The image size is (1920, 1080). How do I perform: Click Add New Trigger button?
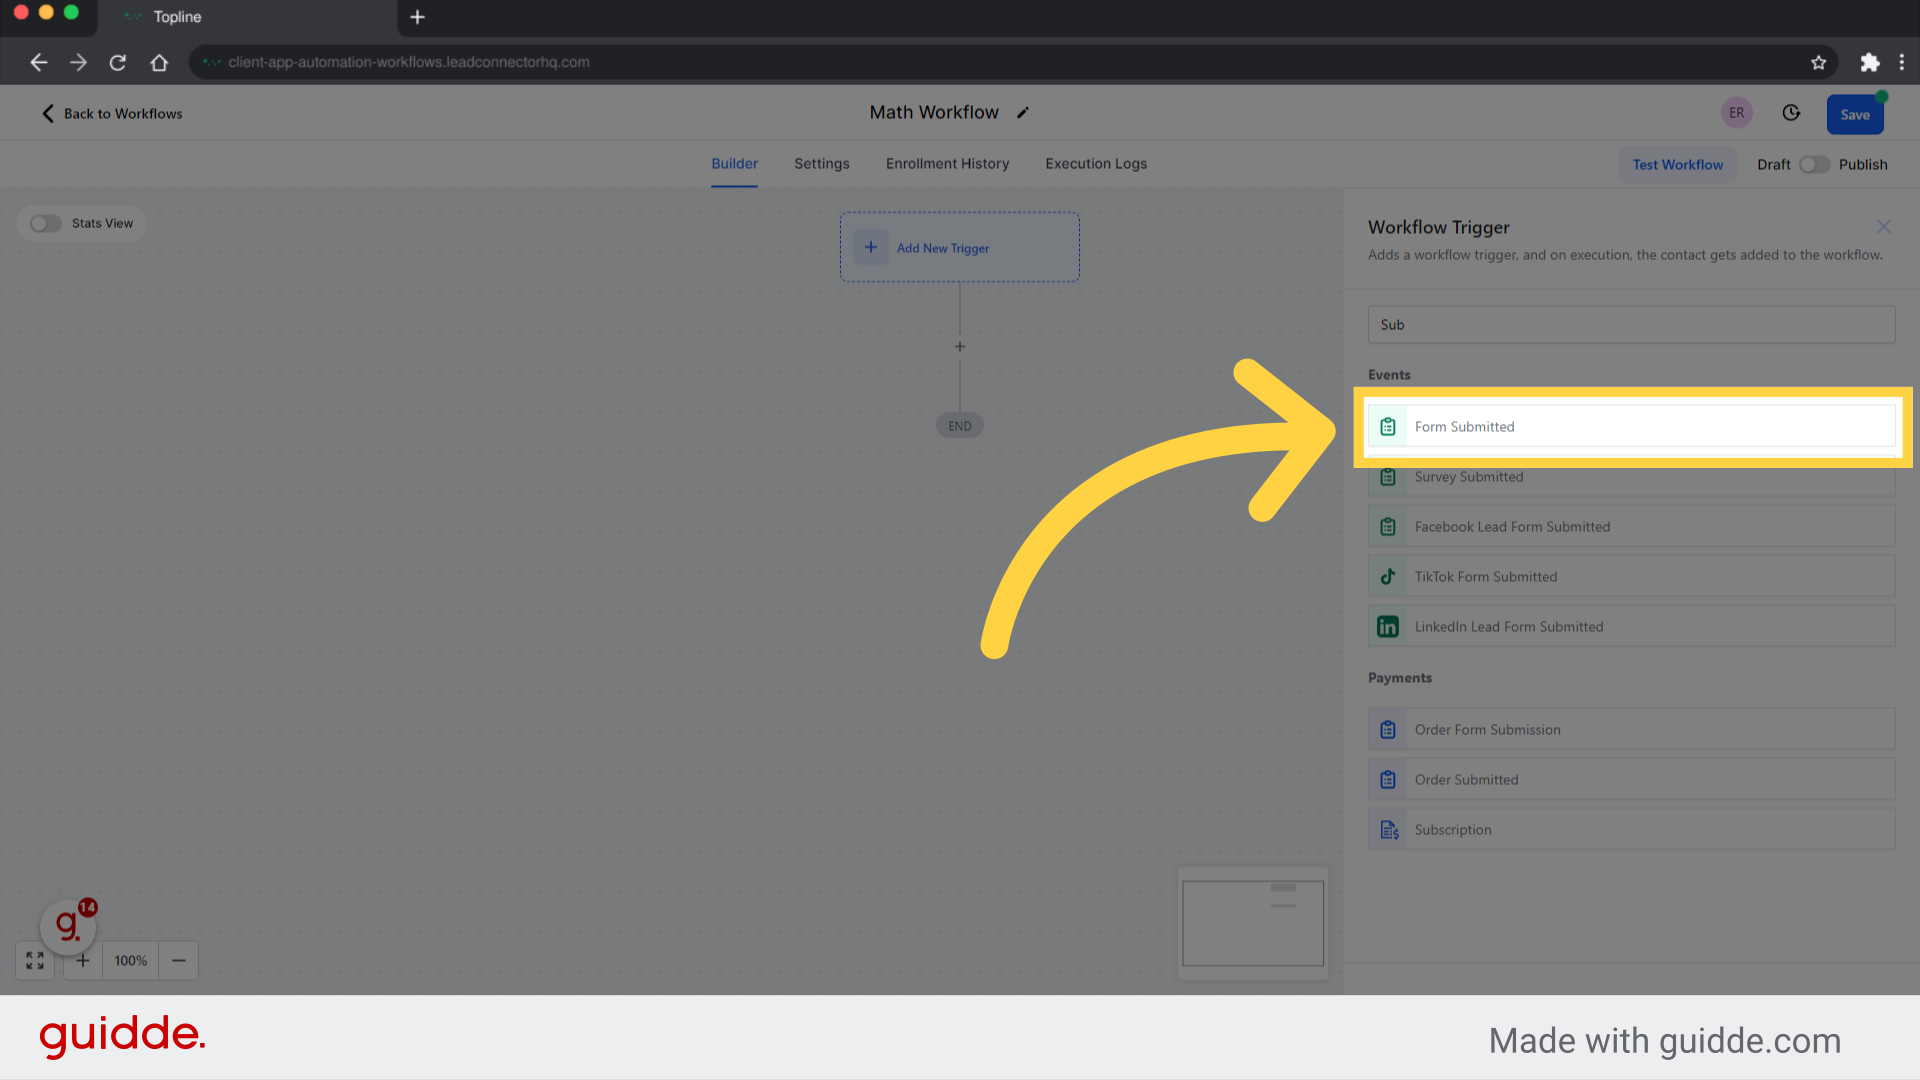(960, 247)
